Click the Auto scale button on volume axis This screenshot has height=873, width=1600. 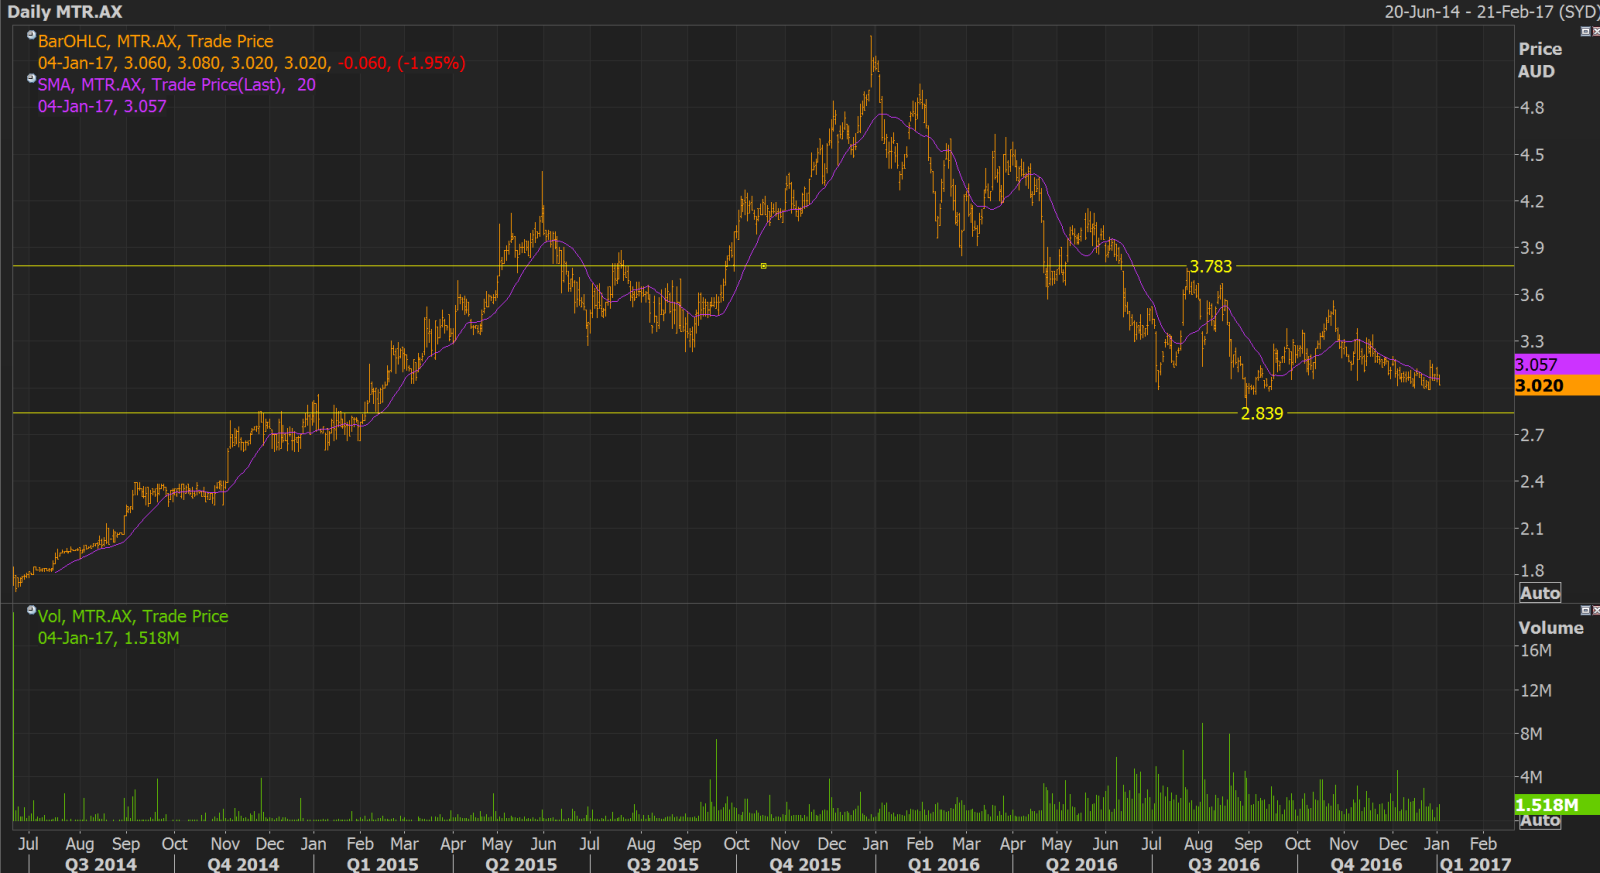click(1540, 821)
